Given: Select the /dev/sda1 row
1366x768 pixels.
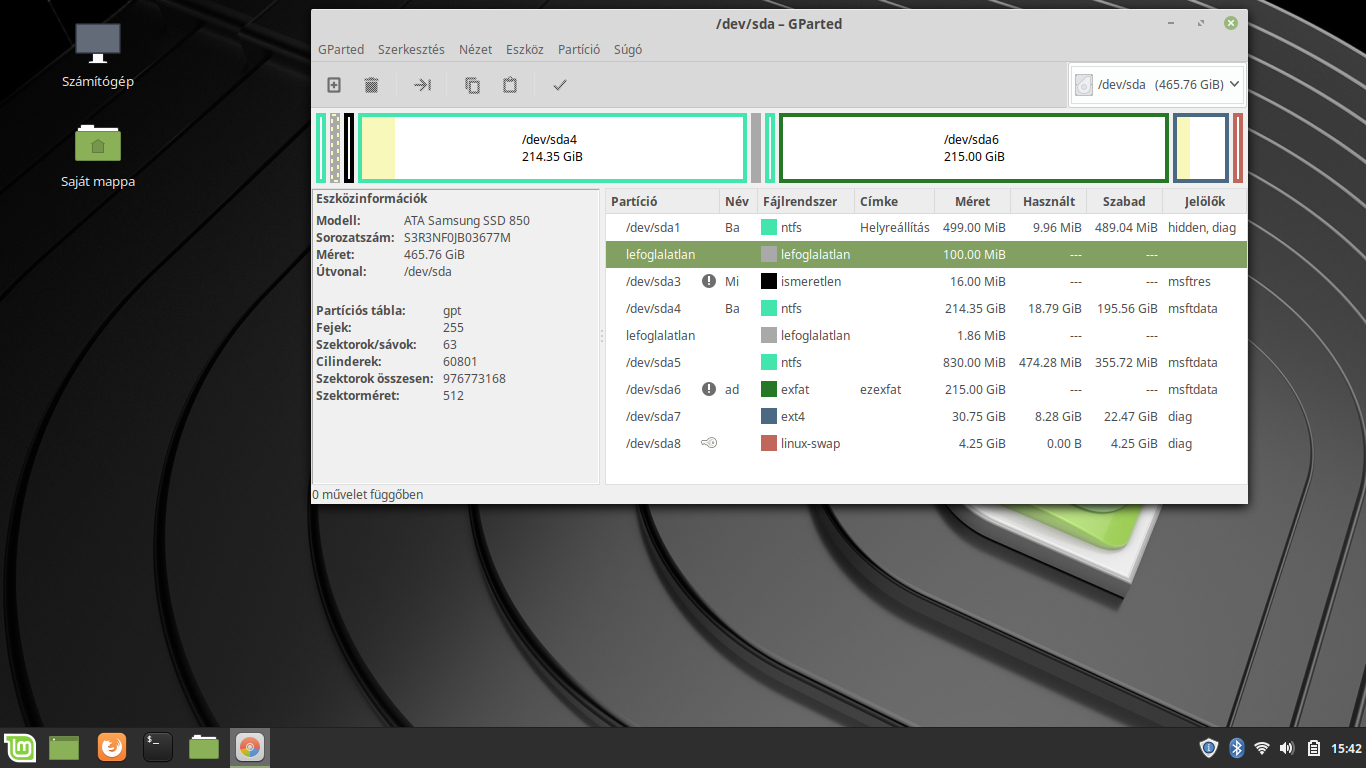Looking at the screenshot, I should pyautogui.click(x=927, y=227).
